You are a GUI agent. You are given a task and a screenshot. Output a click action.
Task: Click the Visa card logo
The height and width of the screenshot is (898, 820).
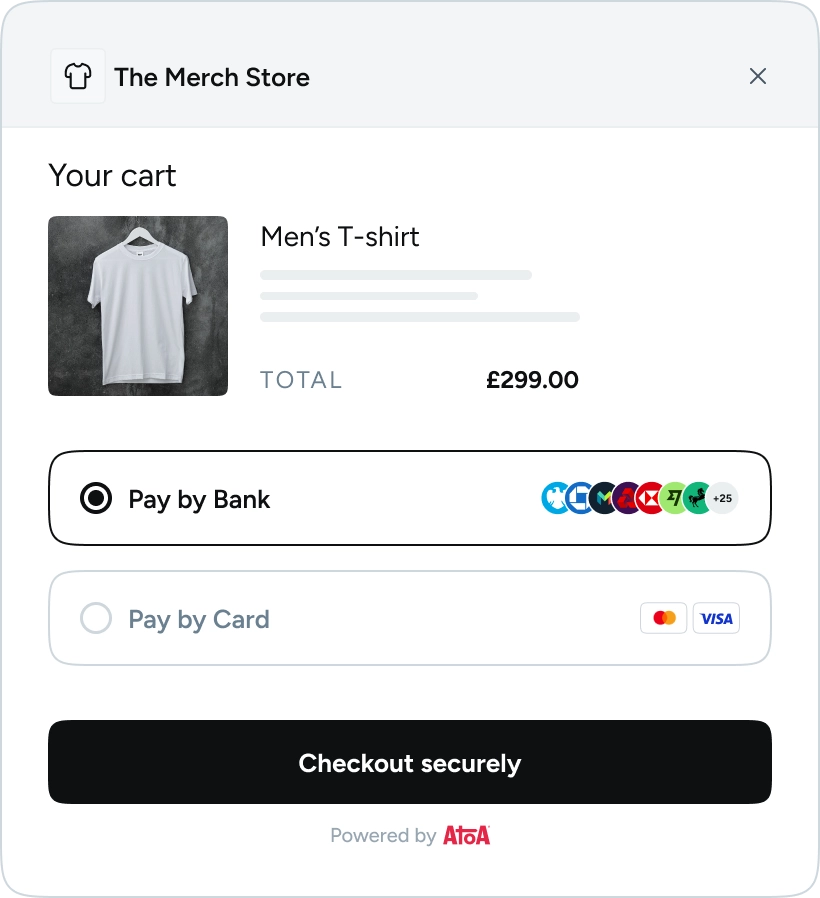[x=716, y=618]
